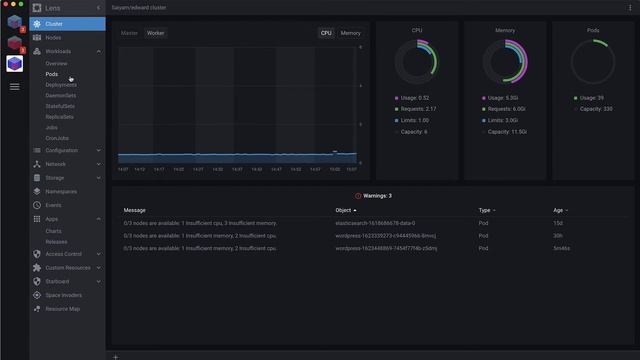Click the red warning icon beside Warnings
The height and width of the screenshot is (360, 640).
coord(358,196)
